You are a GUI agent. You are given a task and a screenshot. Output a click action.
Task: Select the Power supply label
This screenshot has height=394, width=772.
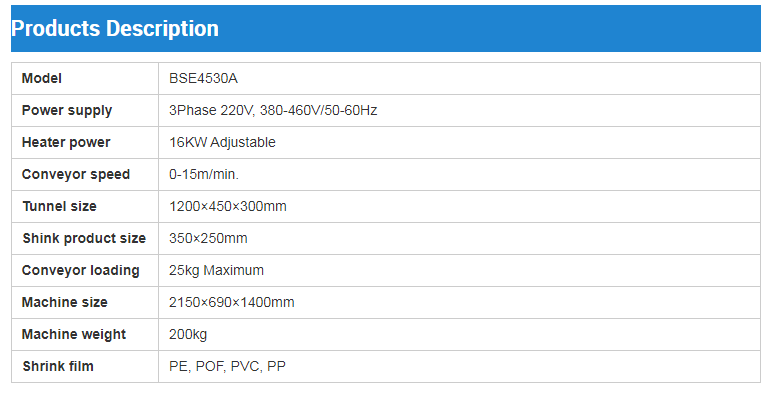click(67, 110)
